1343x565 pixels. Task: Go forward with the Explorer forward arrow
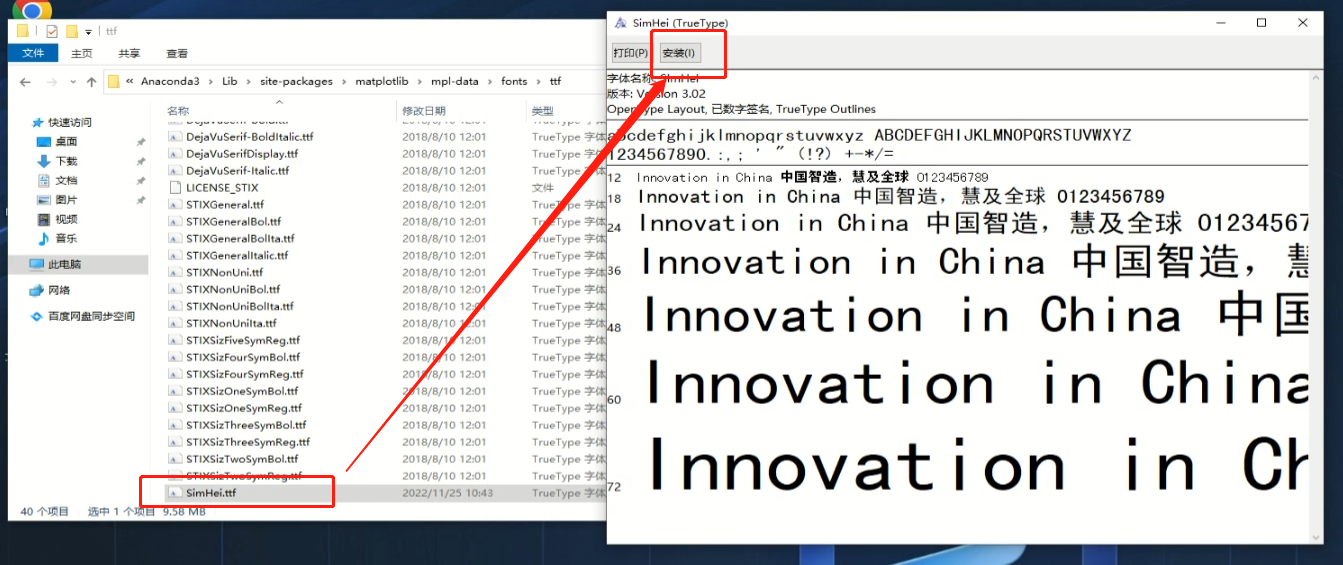click(52, 82)
